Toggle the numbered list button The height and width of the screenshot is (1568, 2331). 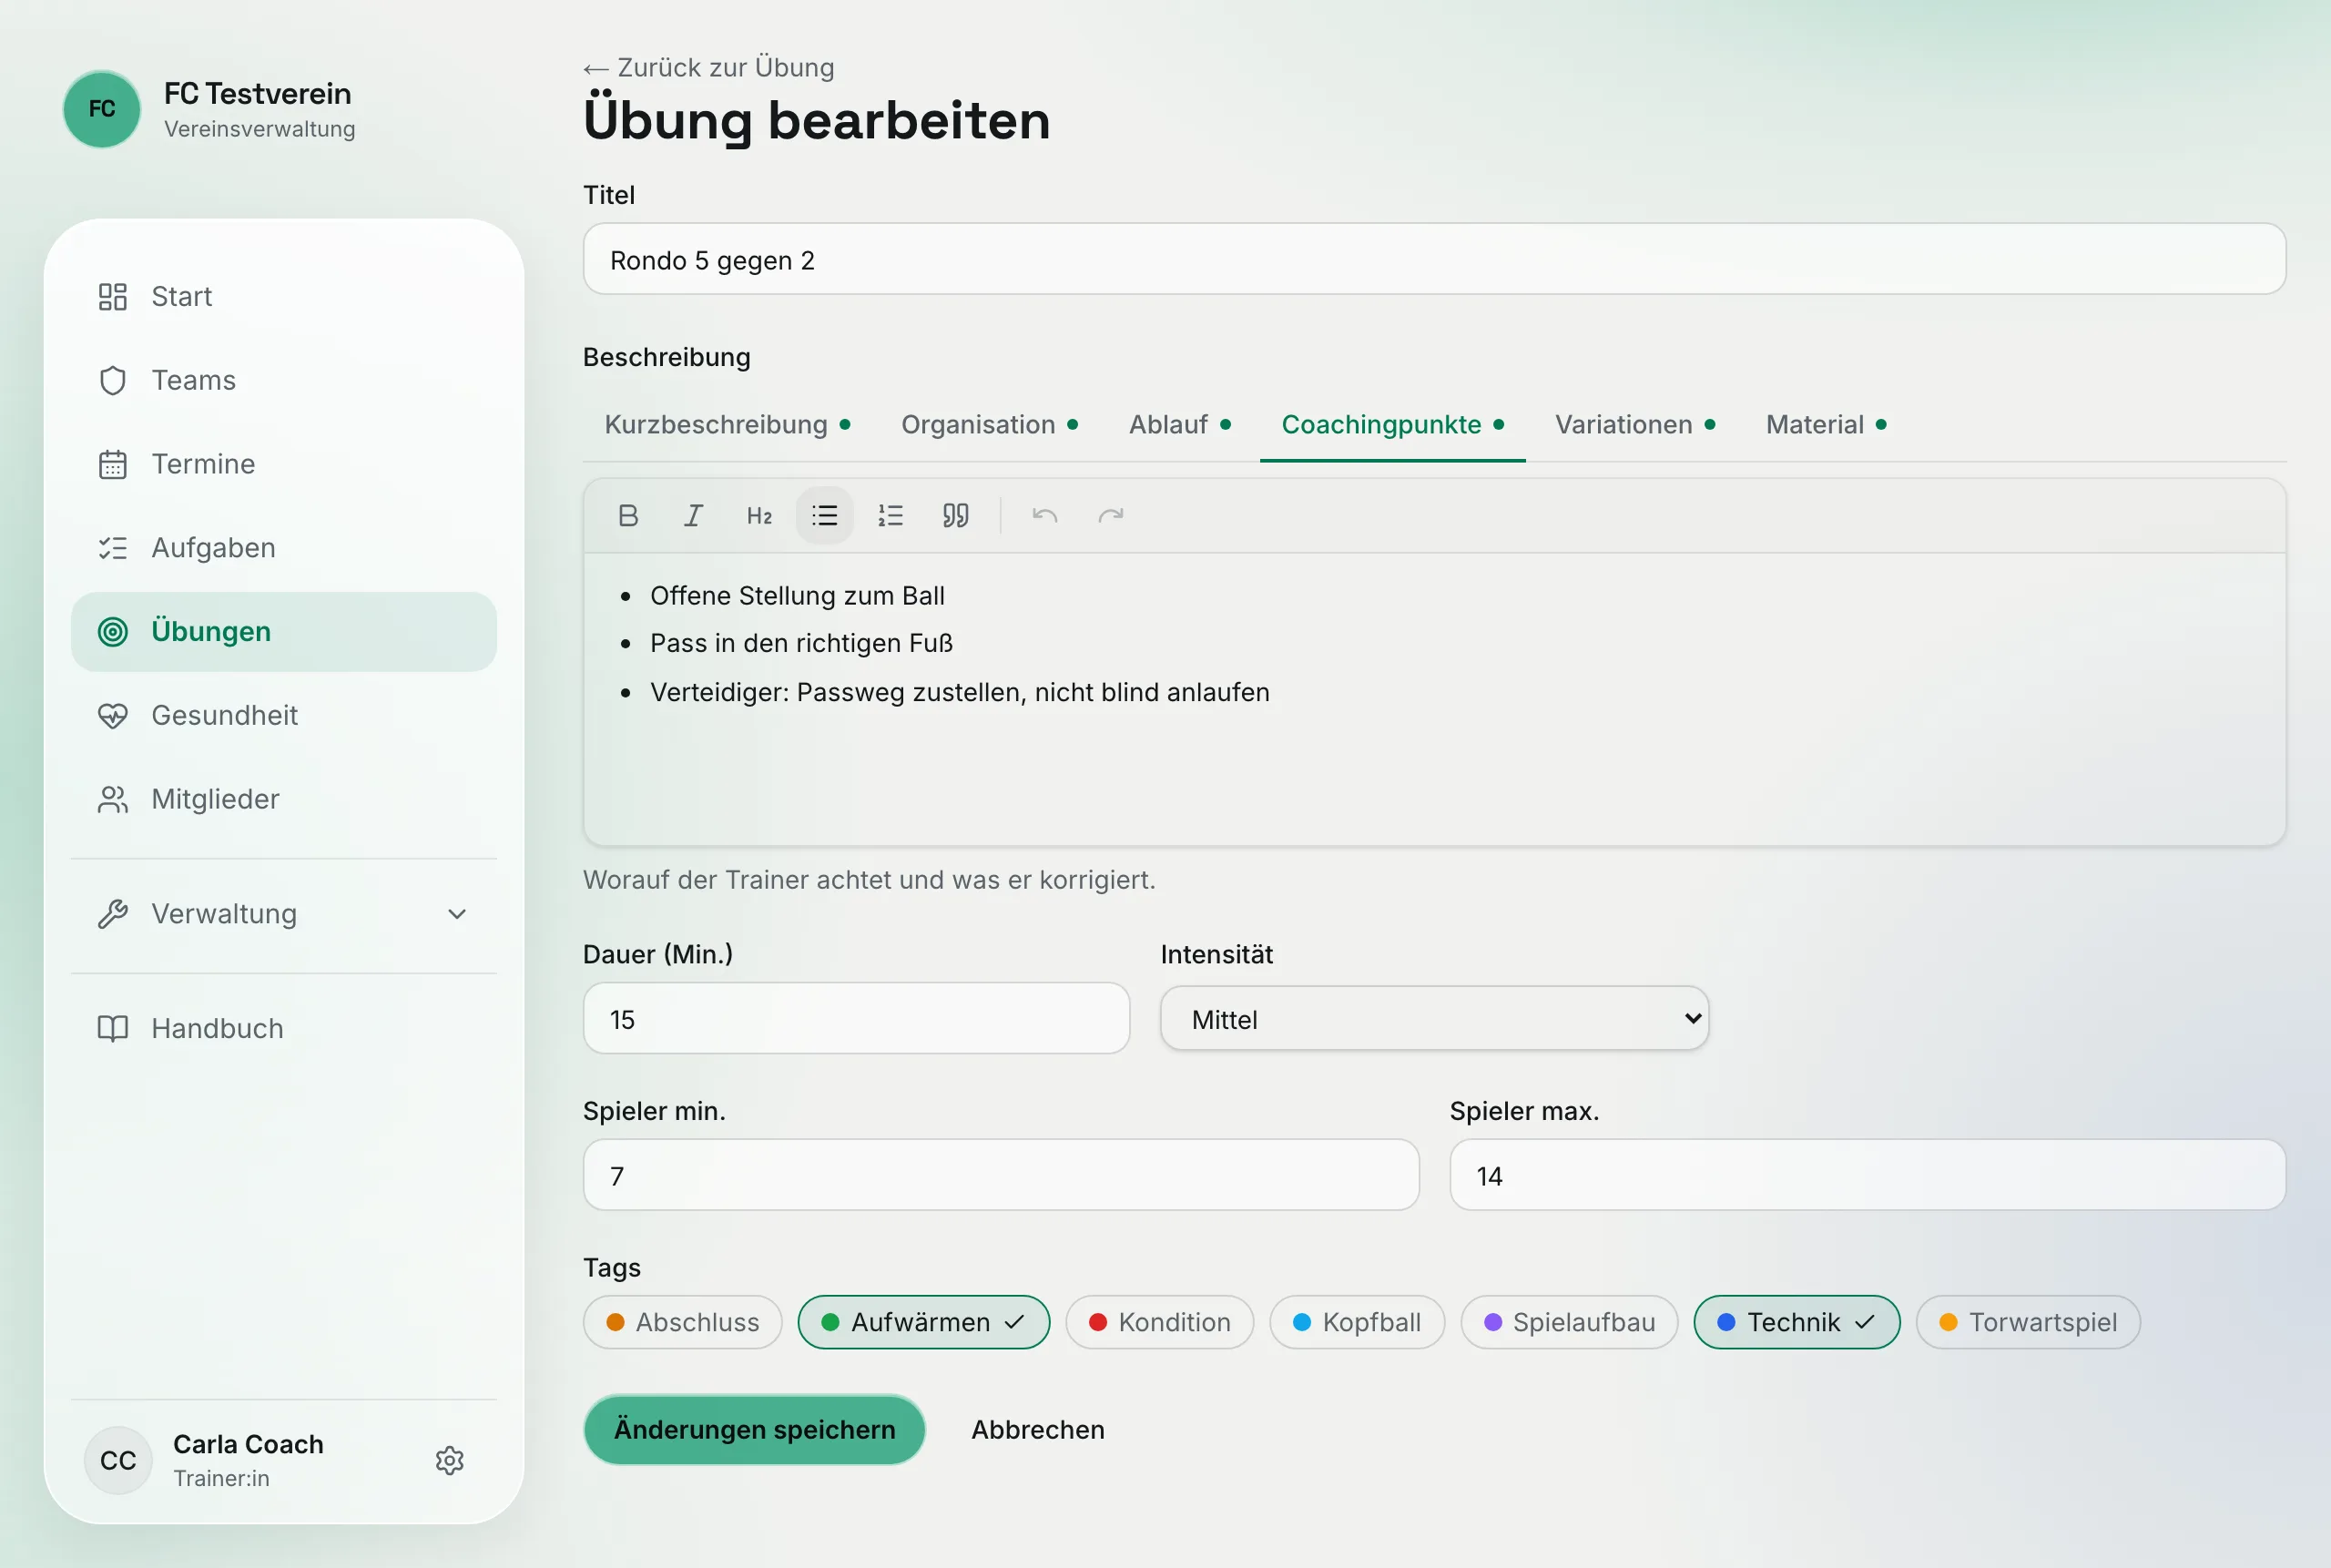(x=890, y=516)
